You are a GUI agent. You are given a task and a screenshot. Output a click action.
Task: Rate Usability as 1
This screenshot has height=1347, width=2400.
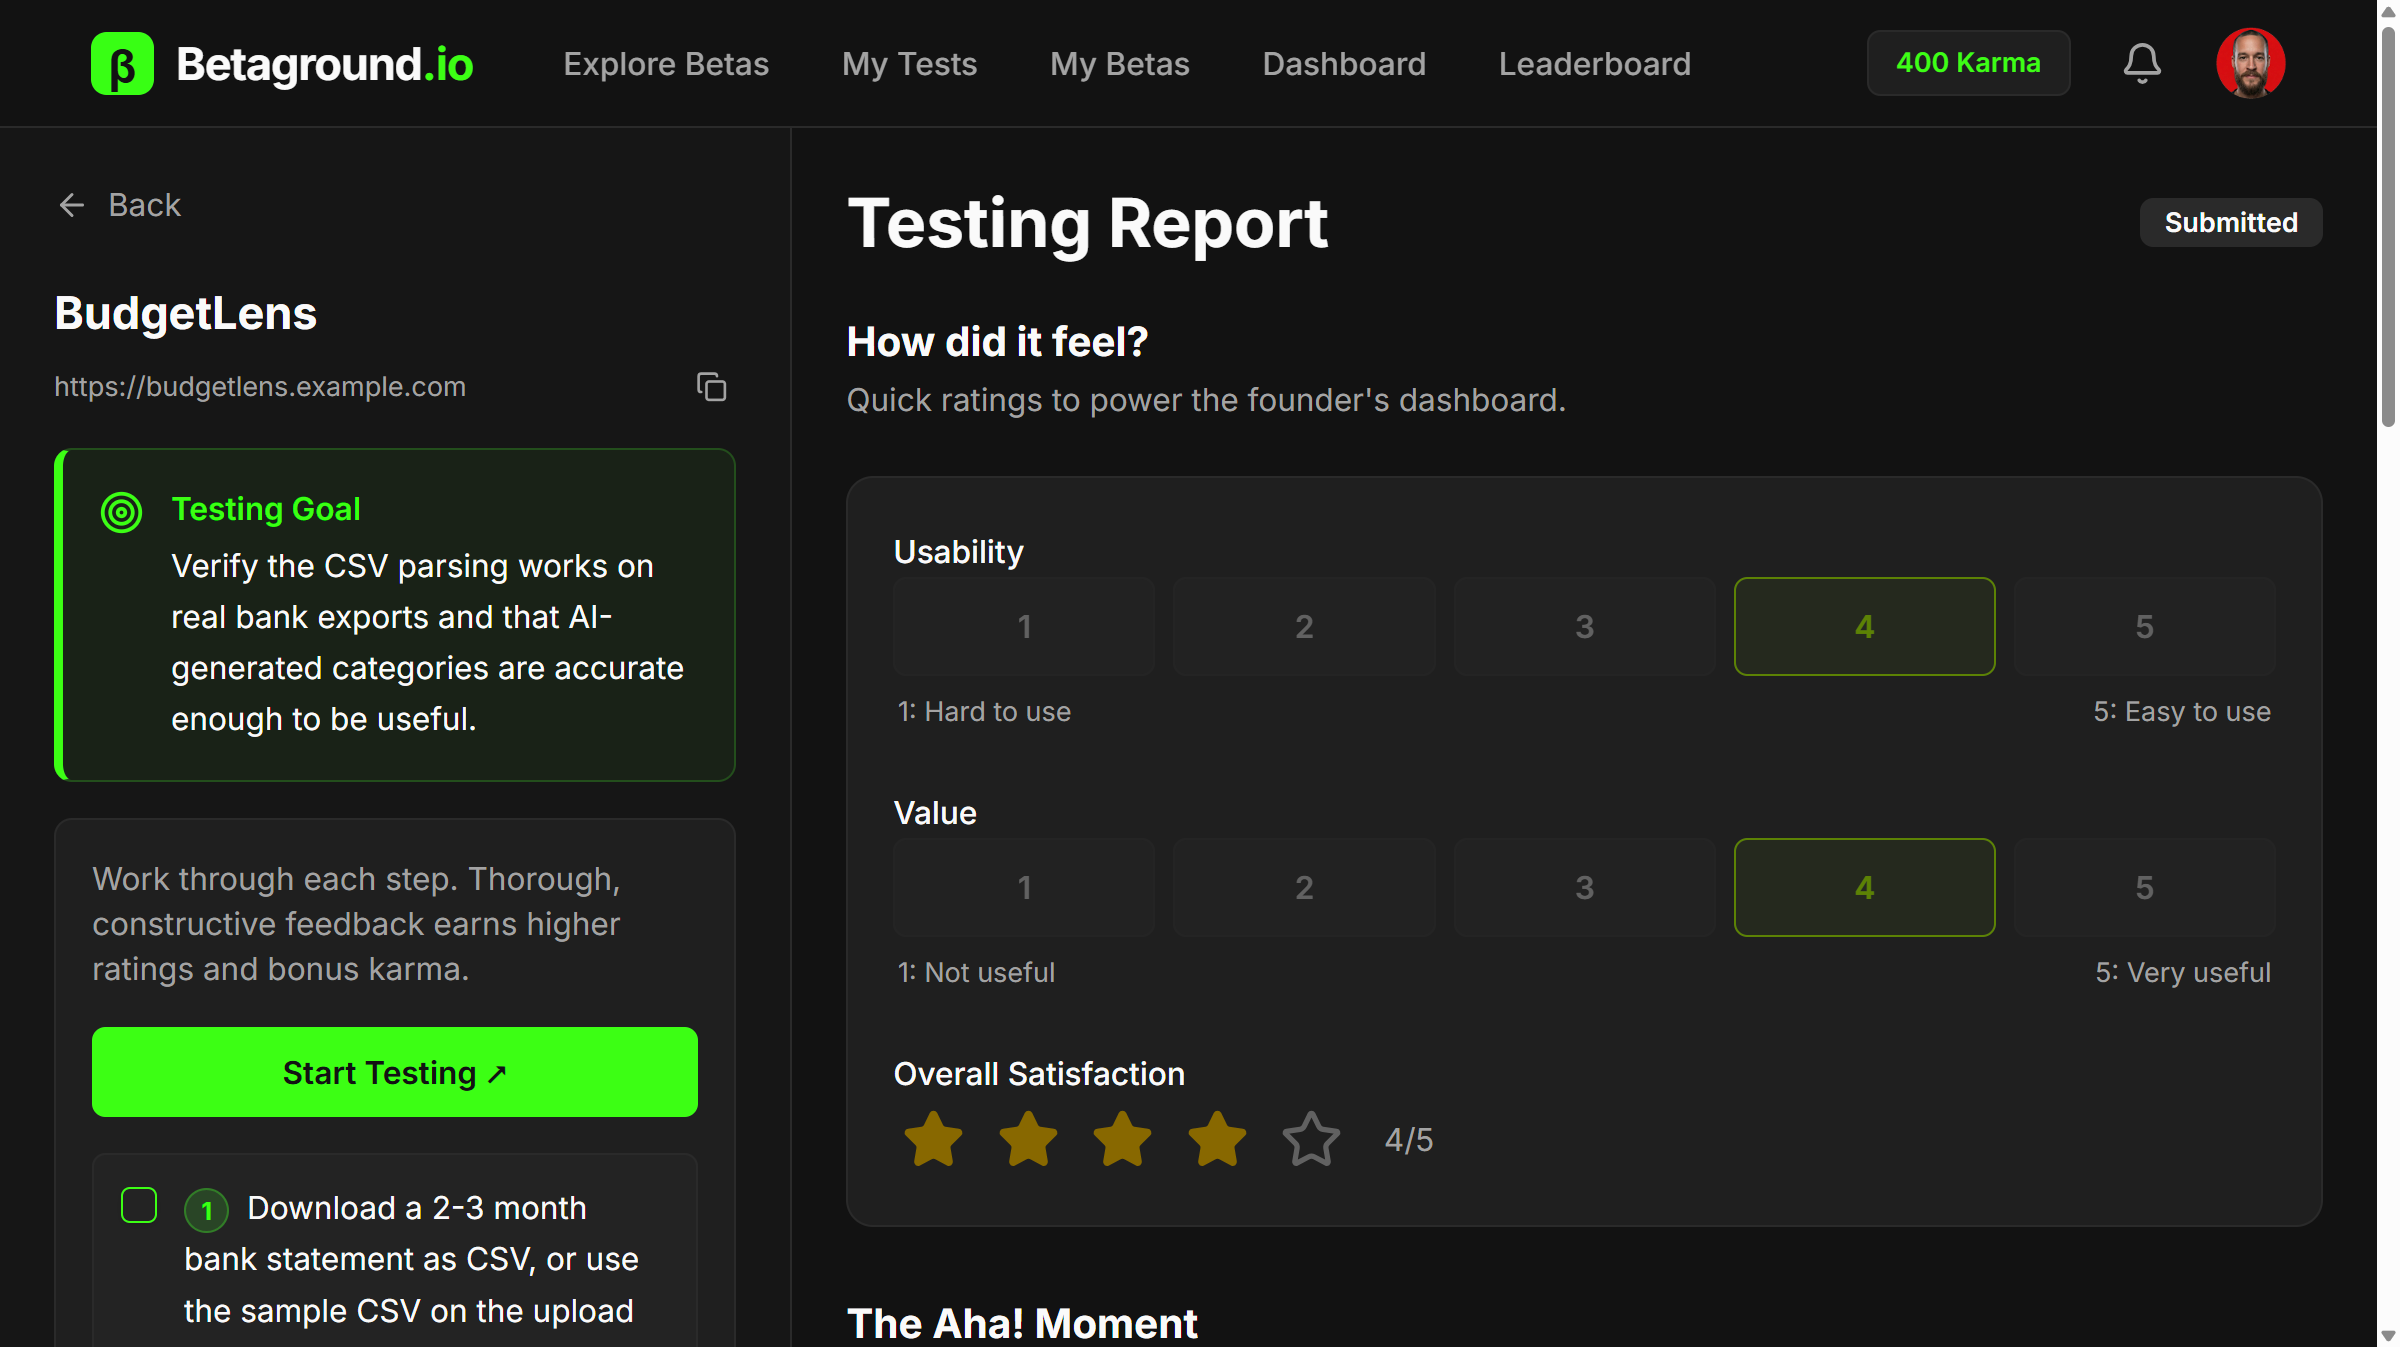tap(1024, 627)
